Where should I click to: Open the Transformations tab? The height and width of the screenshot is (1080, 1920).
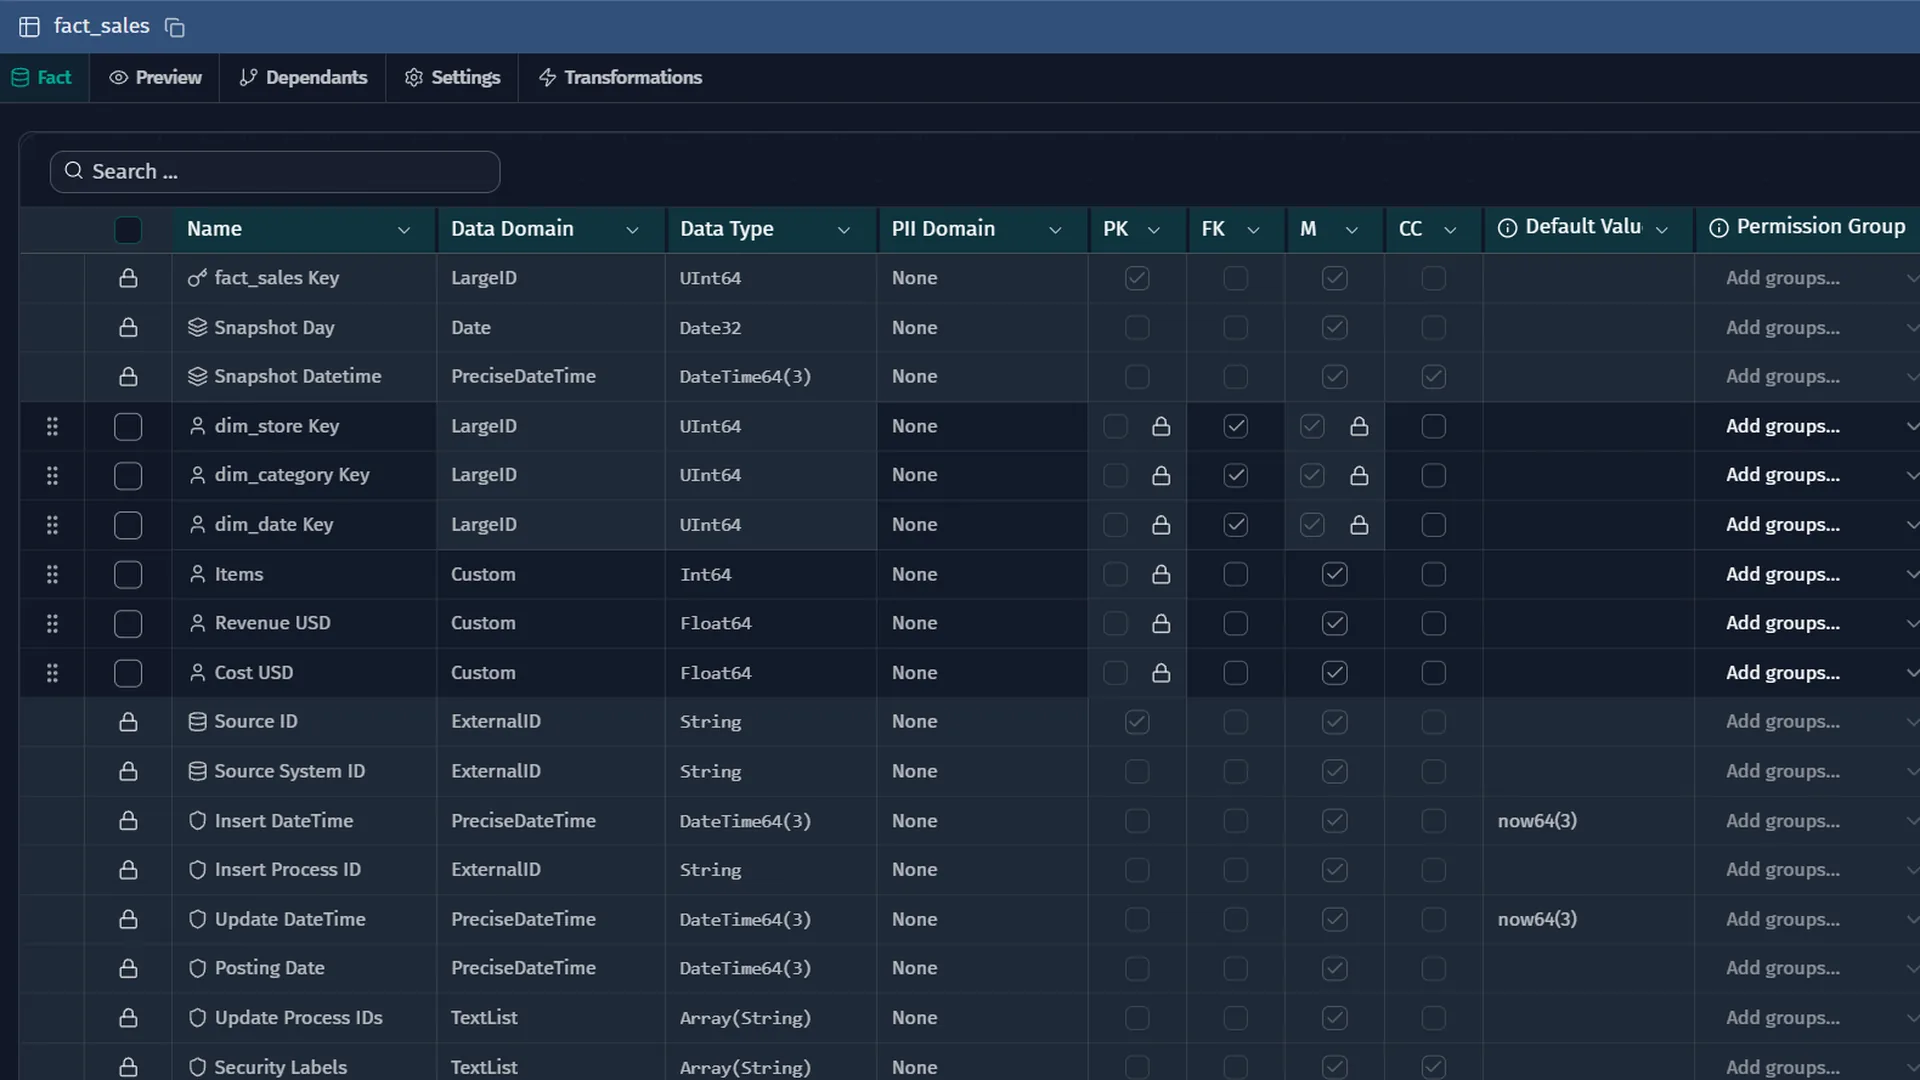(620, 77)
